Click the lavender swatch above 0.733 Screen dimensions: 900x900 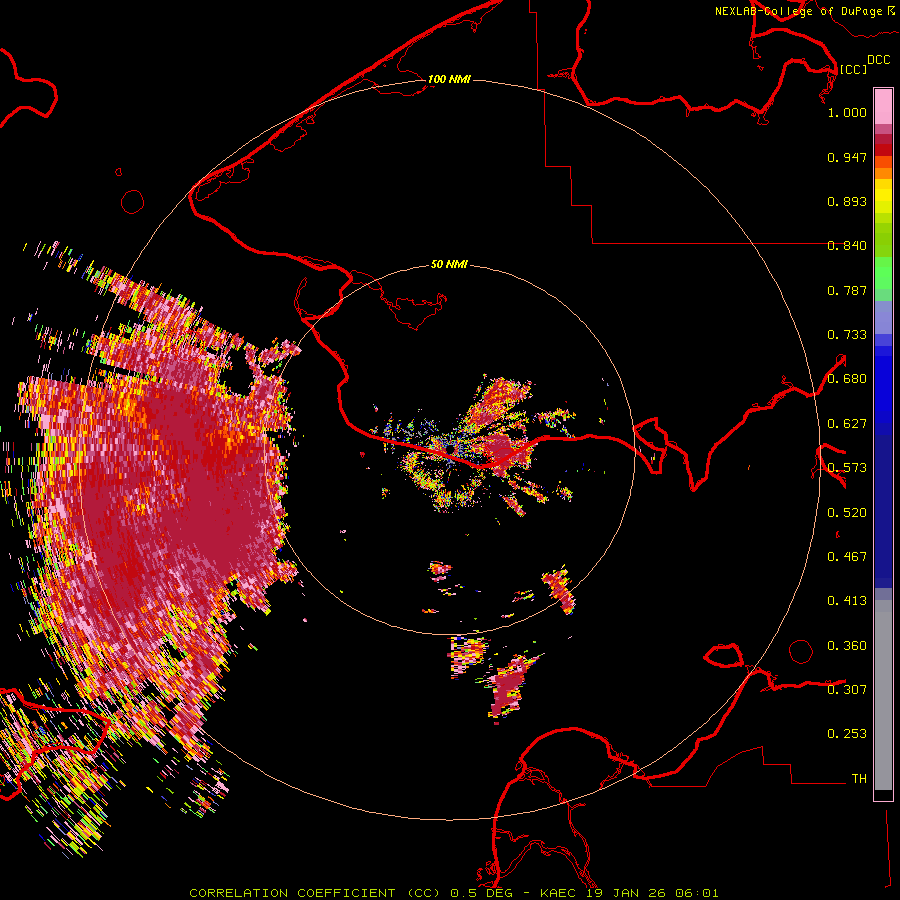[x=883, y=317]
